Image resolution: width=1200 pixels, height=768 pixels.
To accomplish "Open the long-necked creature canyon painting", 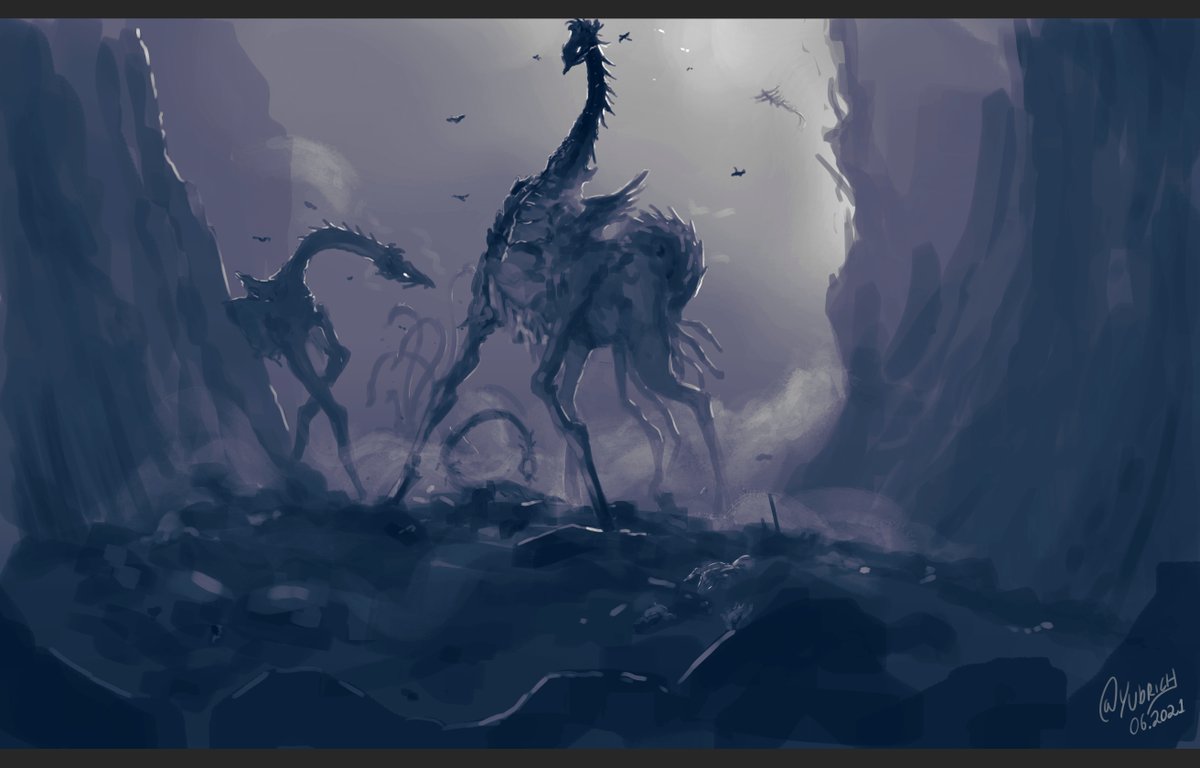I will (600, 384).
